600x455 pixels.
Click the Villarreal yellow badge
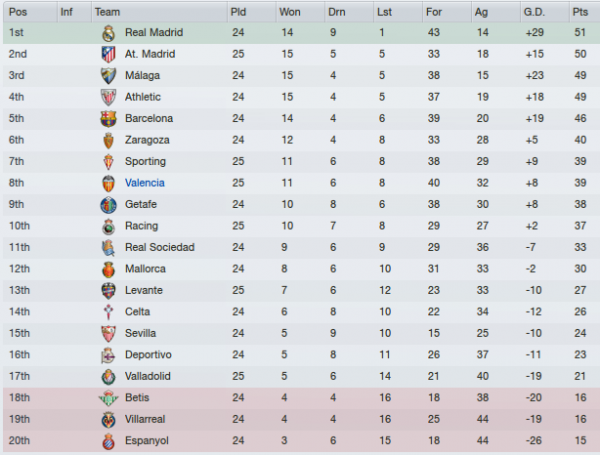click(109, 420)
